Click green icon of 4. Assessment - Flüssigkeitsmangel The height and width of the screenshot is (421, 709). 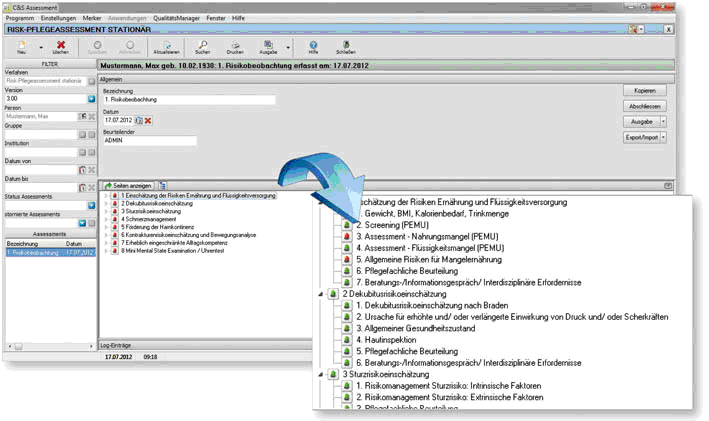(347, 248)
